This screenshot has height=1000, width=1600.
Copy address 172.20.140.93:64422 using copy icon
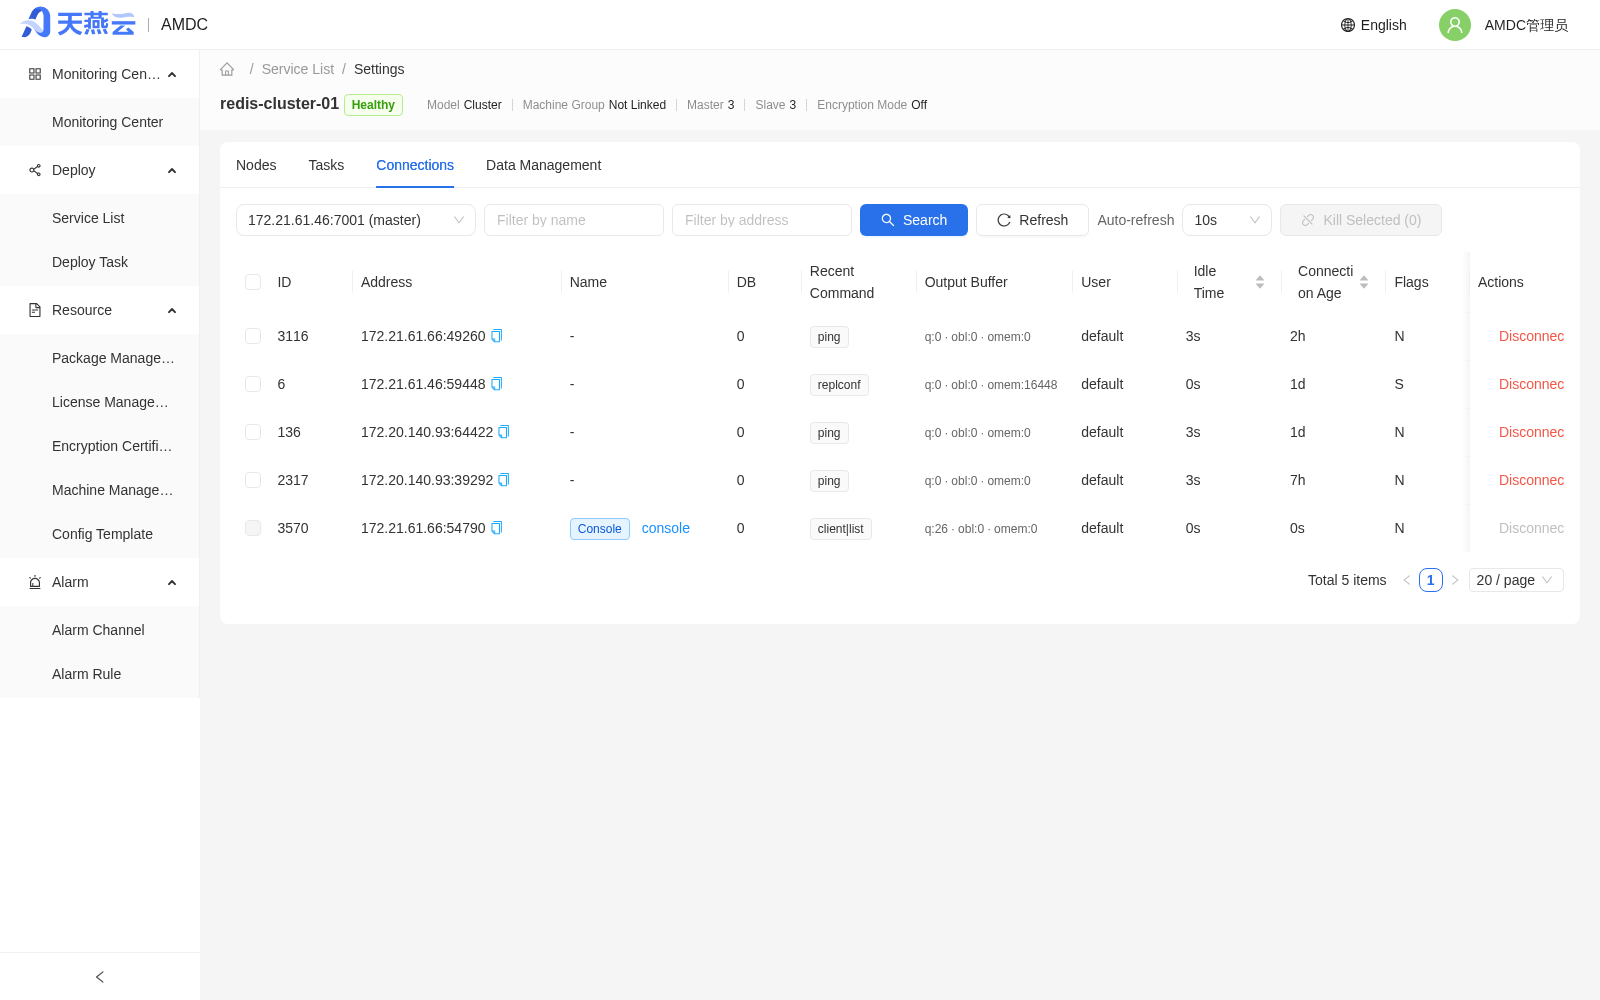pos(504,432)
